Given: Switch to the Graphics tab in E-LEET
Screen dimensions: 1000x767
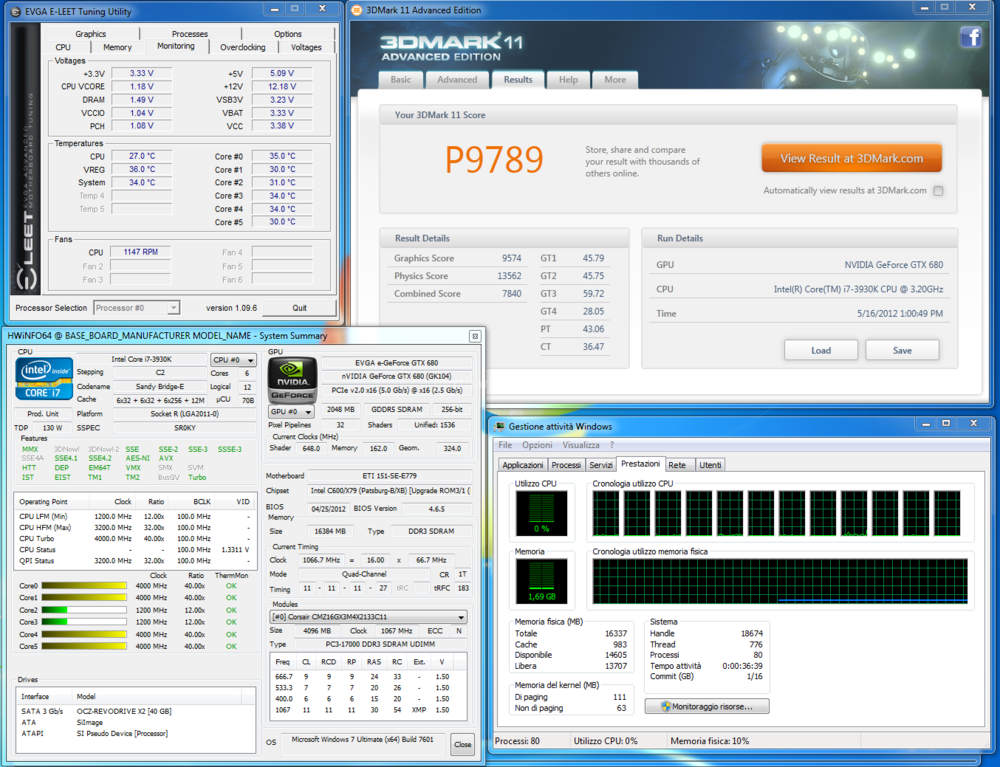Looking at the screenshot, I should 91,34.
